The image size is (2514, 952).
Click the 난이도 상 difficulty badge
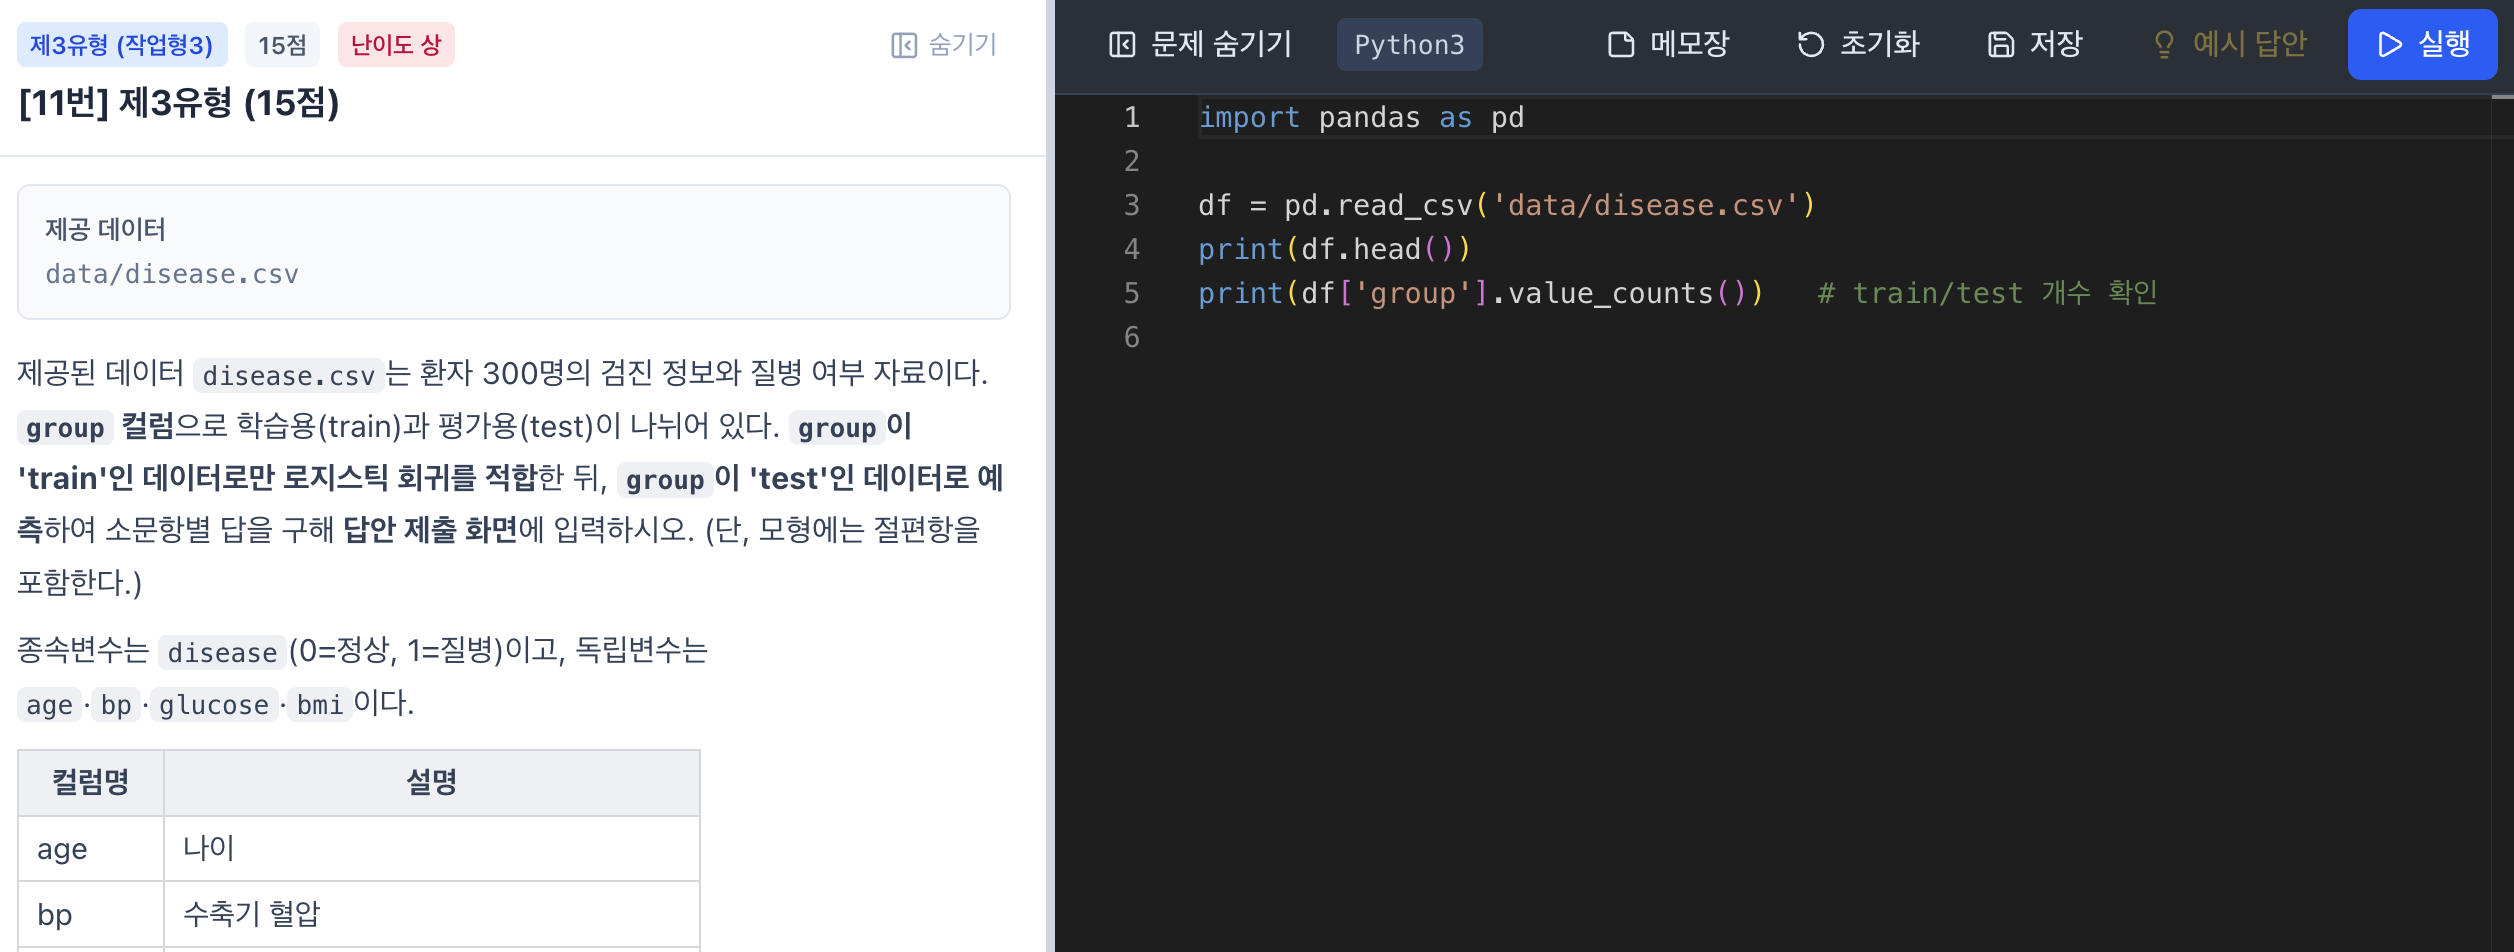tap(396, 45)
